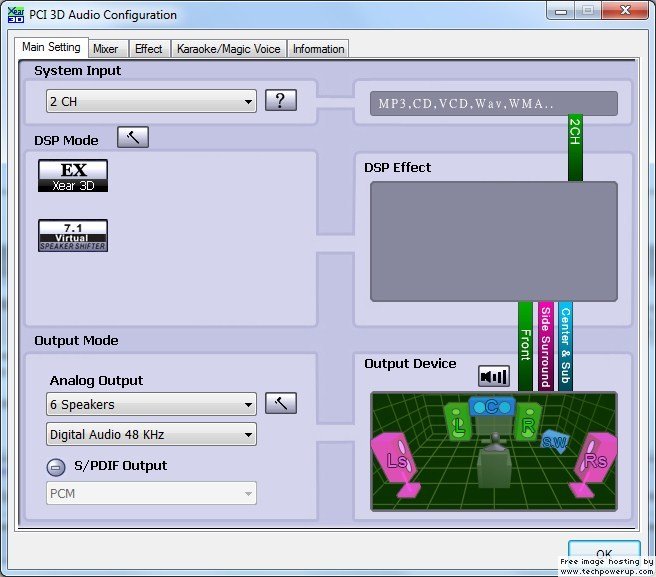The width and height of the screenshot is (656, 577).
Task: Click the DSP Mode hammer settings icon
Action: (133, 137)
